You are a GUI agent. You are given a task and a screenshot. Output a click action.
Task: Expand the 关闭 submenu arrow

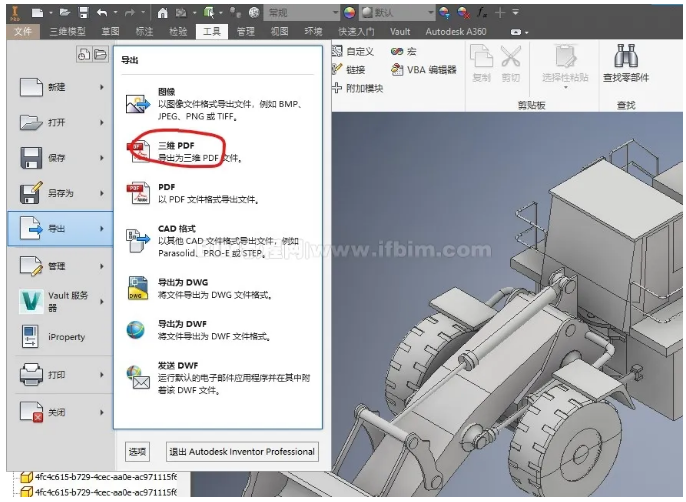pyautogui.click(x=102, y=412)
